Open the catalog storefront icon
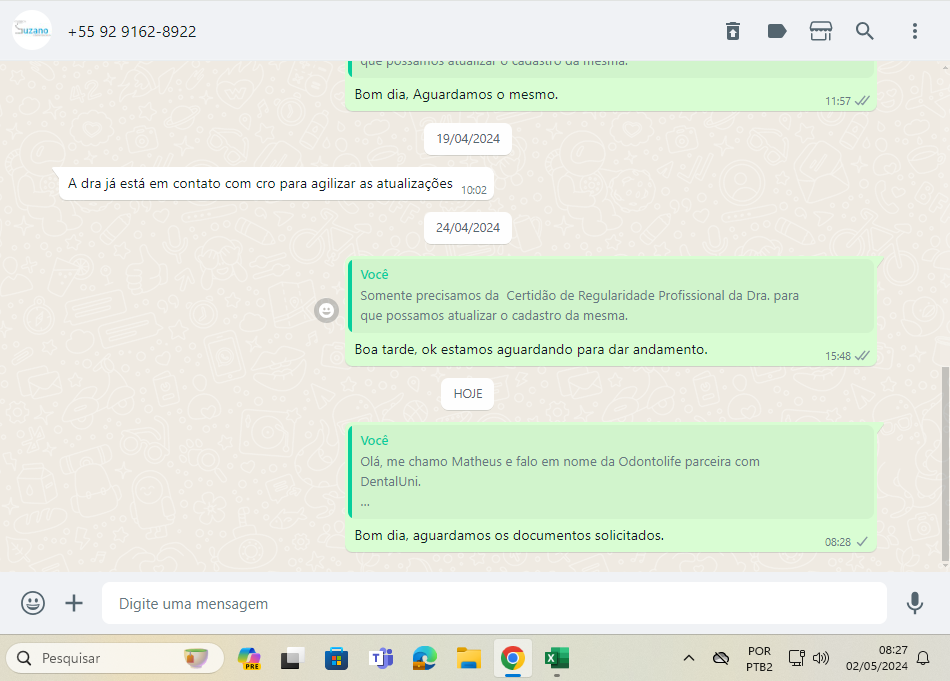 point(821,31)
